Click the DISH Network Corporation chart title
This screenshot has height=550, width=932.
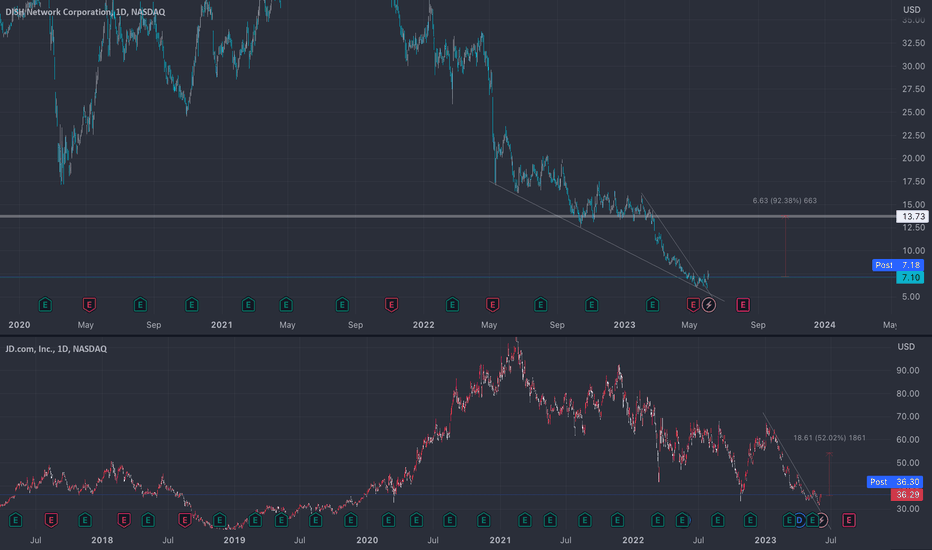86,12
